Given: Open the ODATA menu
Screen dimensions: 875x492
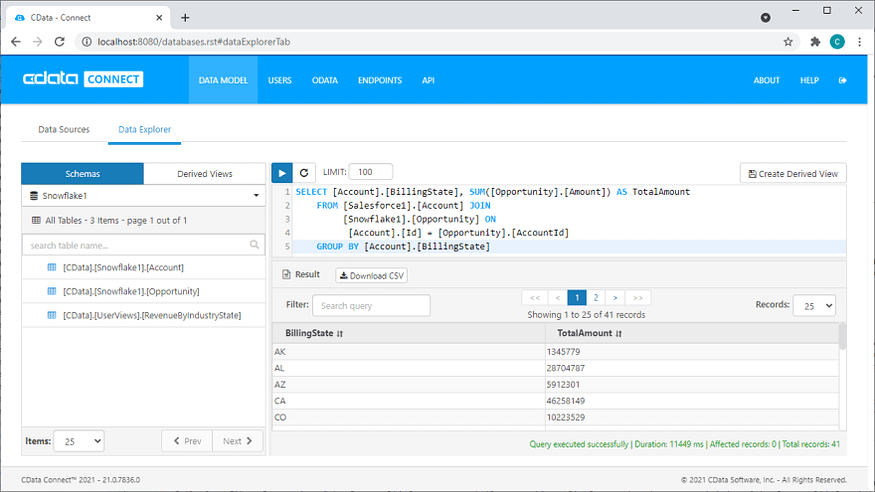Looking at the screenshot, I should tap(325, 80).
